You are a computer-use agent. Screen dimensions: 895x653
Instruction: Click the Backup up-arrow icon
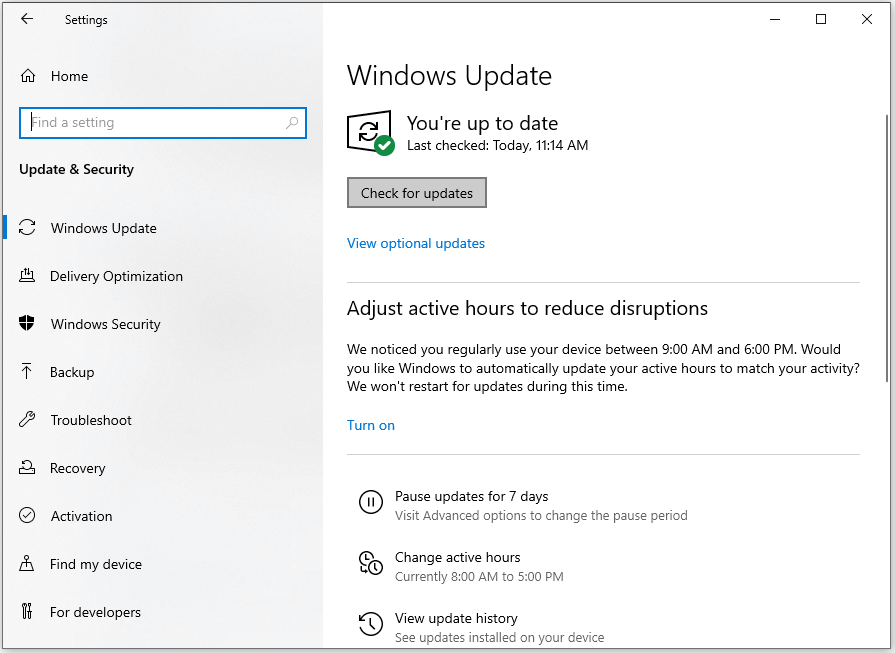point(27,372)
